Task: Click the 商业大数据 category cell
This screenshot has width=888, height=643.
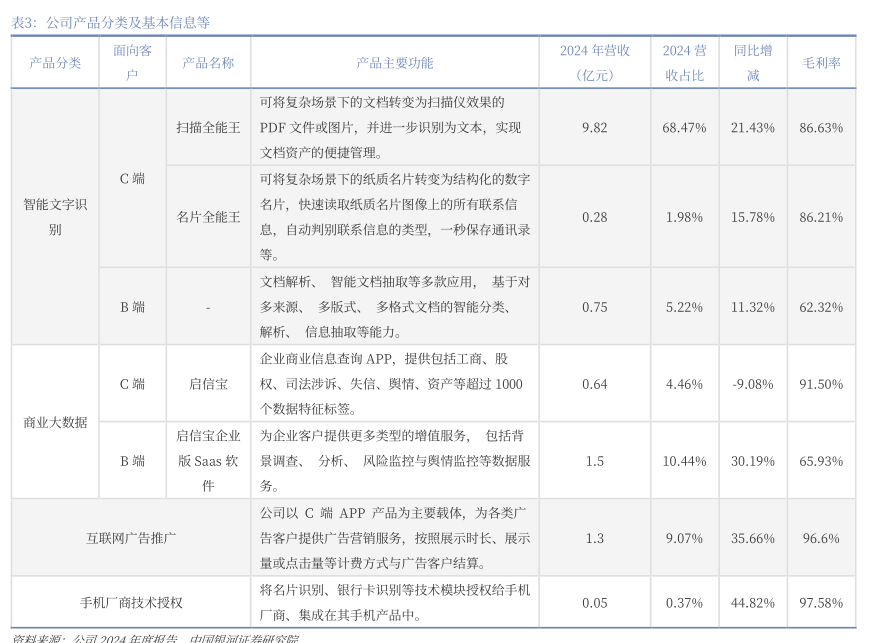Action: tap(55, 422)
